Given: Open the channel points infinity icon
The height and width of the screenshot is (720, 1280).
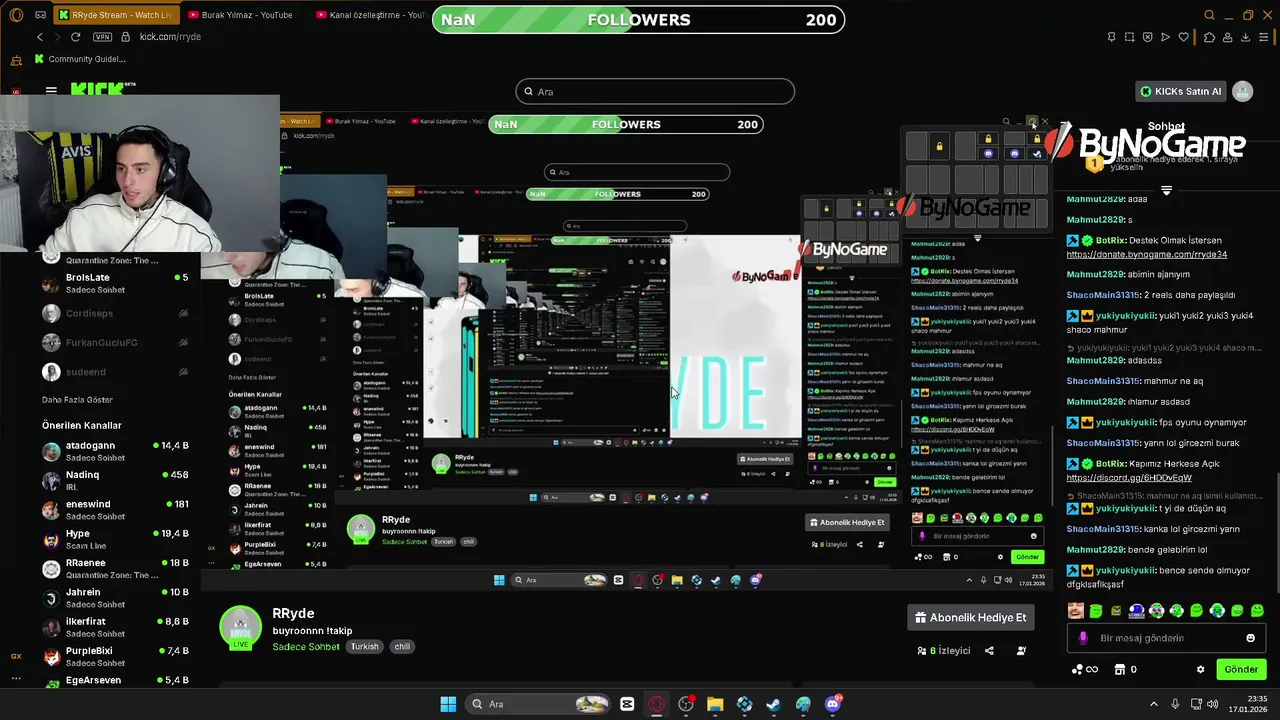Looking at the screenshot, I should [1085, 670].
